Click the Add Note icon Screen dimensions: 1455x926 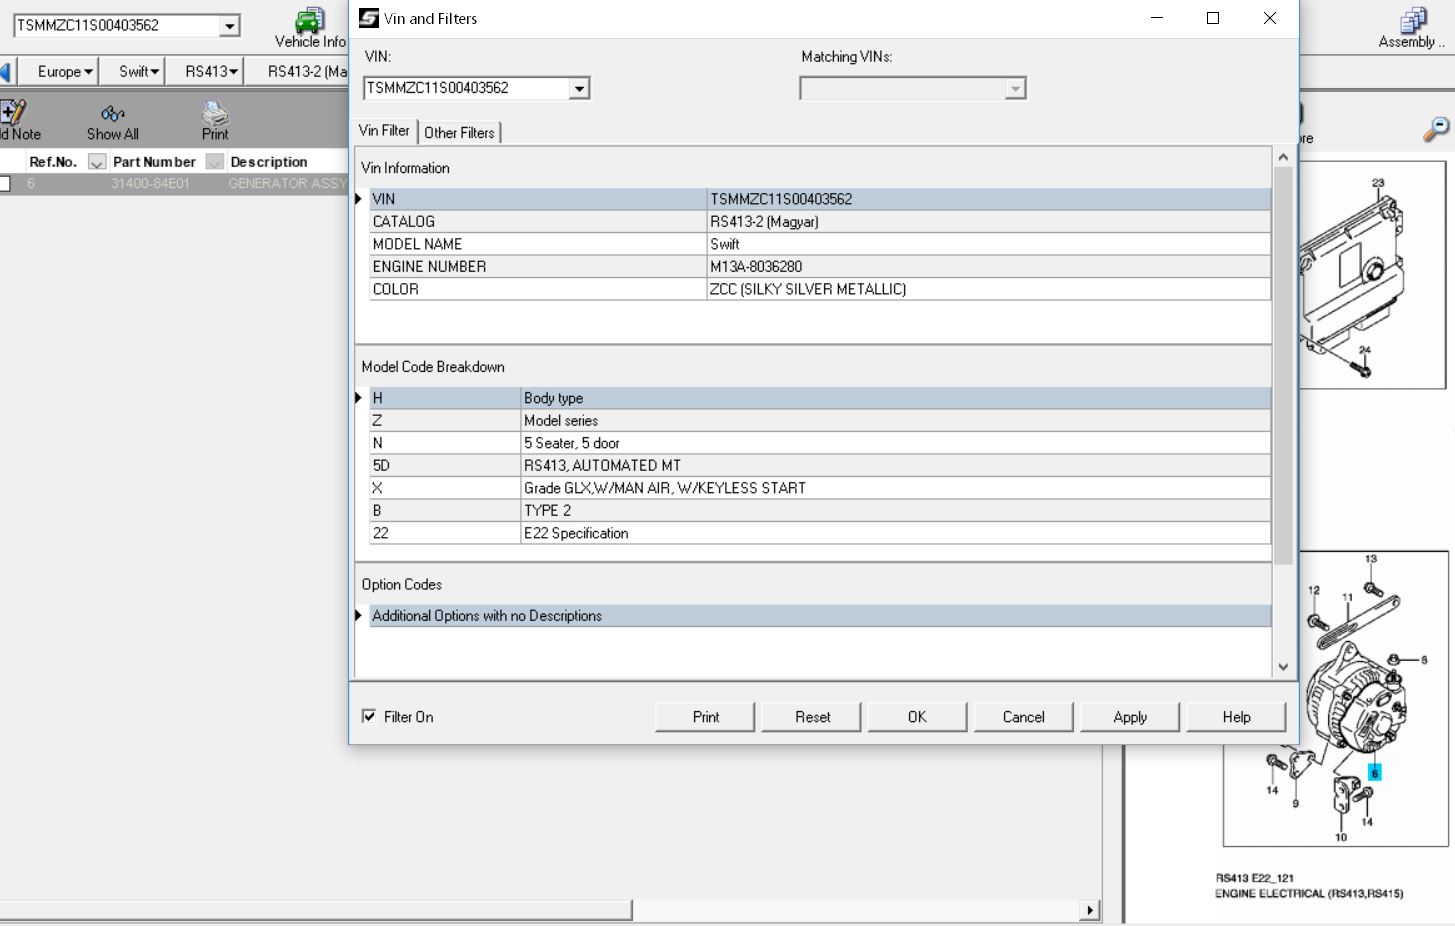pyautogui.click(x=14, y=113)
